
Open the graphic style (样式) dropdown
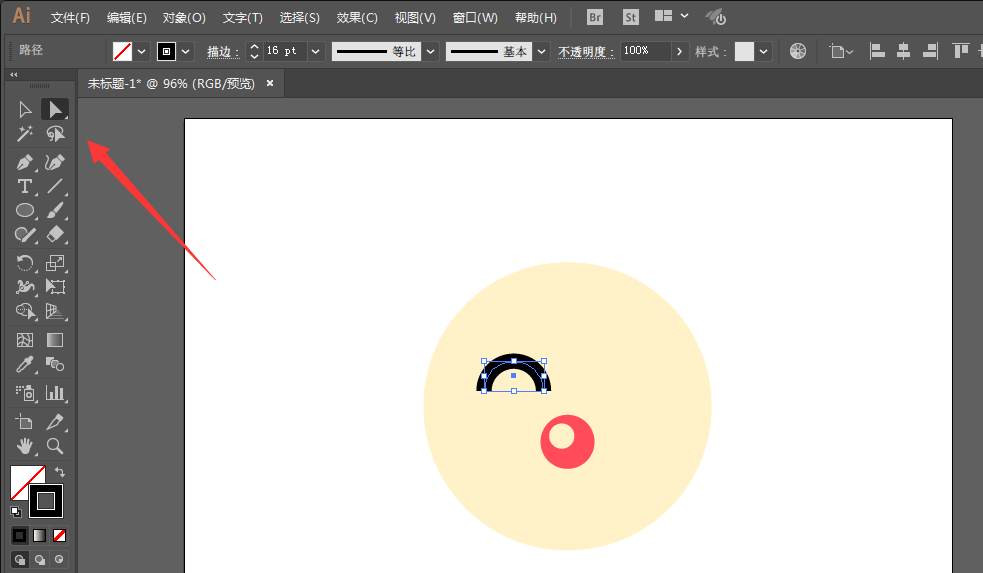[764, 51]
